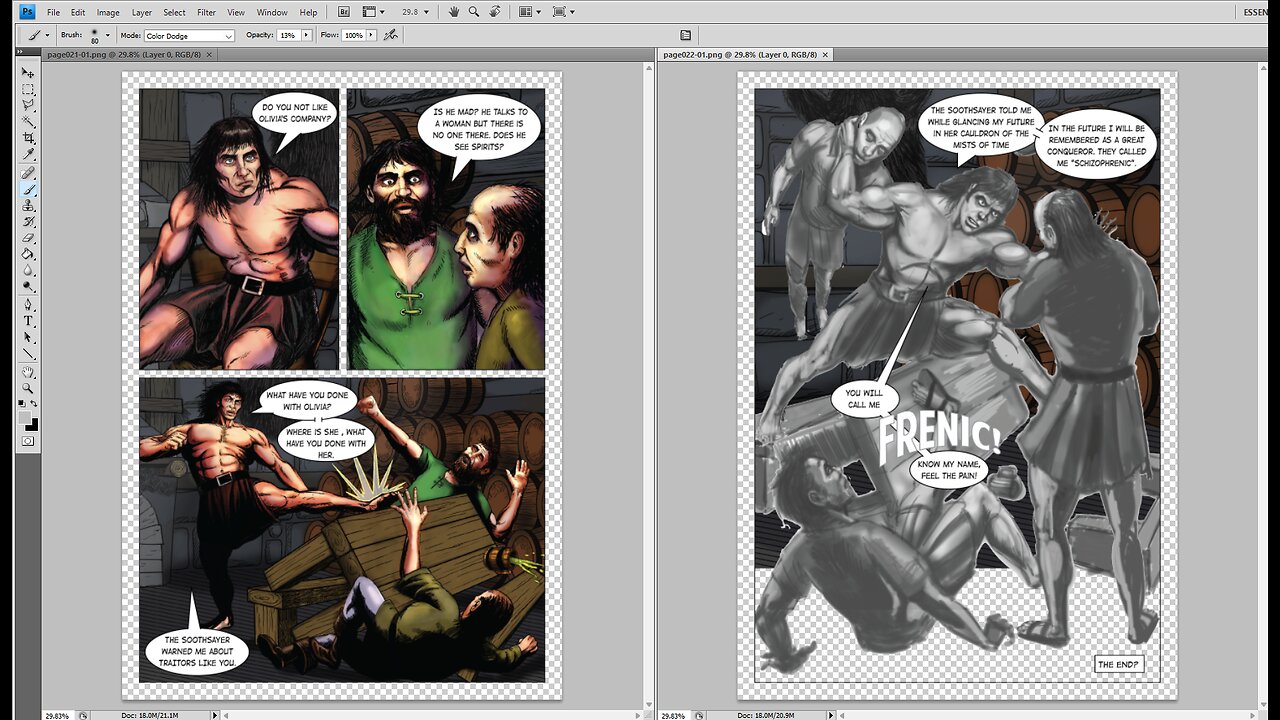
Task: Select the Hand tool in toolbox
Action: coord(28,373)
